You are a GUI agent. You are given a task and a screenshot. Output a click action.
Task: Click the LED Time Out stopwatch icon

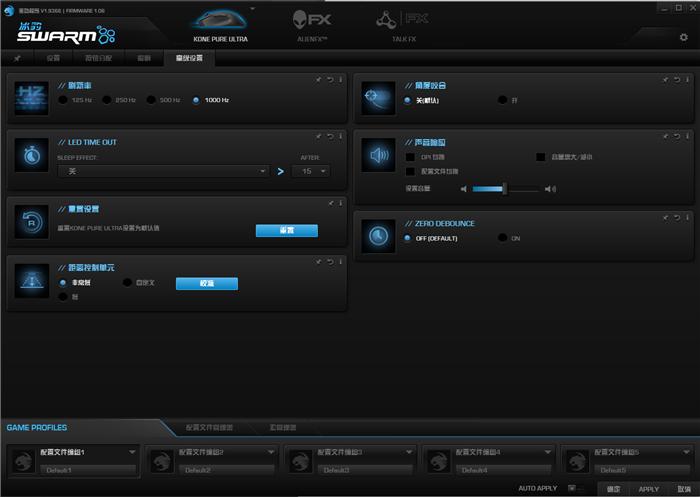31,155
